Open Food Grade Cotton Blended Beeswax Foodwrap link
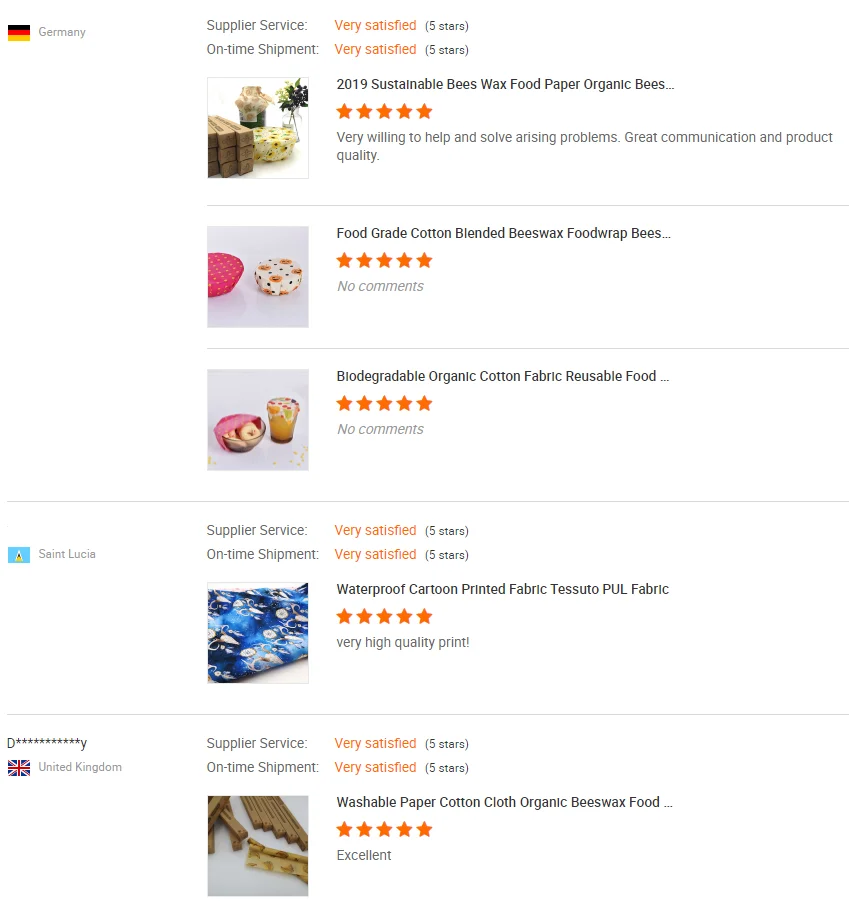 [503, 234]
